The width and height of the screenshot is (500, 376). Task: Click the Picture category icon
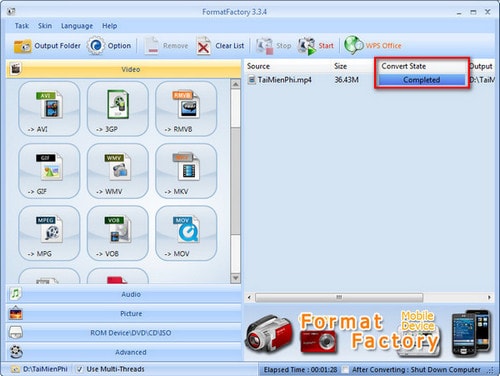(16, 313)
